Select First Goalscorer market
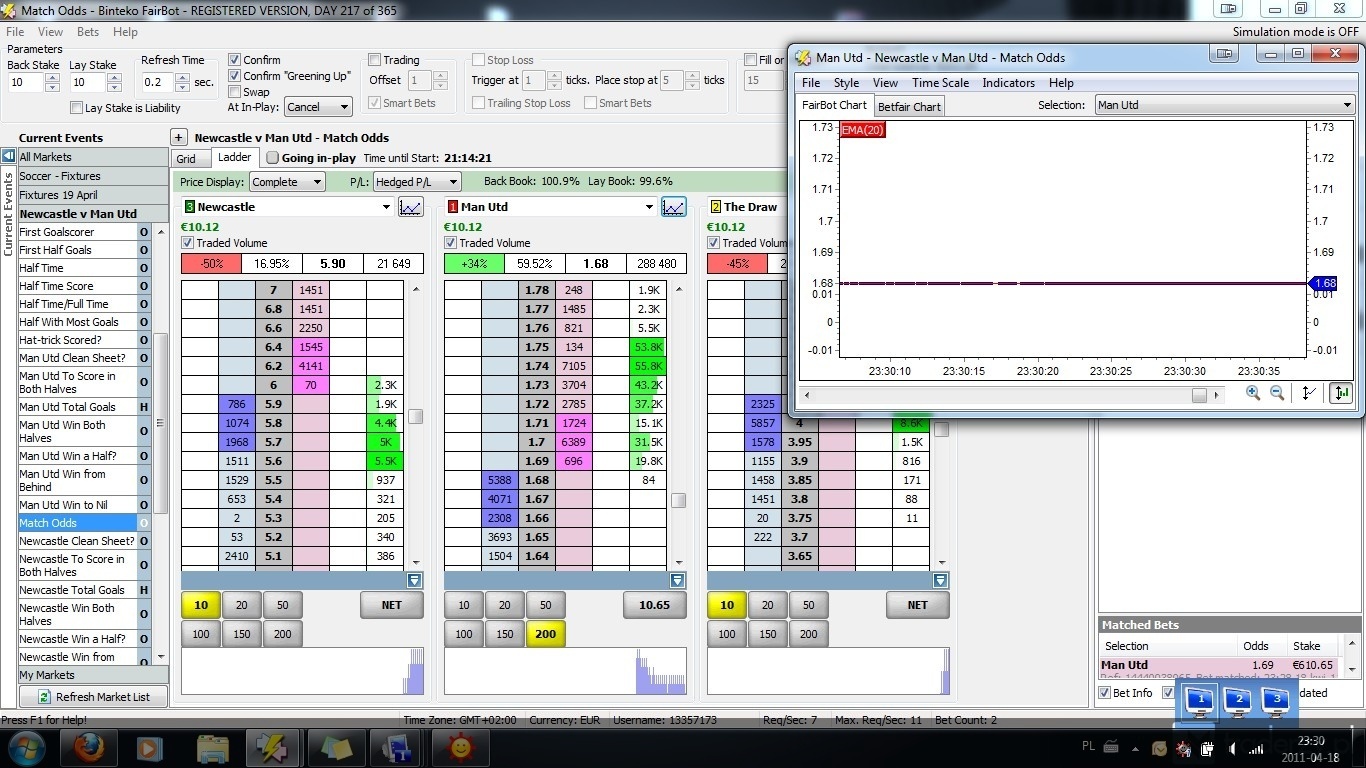The height and width of the screenshot is (768, 1366). (x=77, y=232)
